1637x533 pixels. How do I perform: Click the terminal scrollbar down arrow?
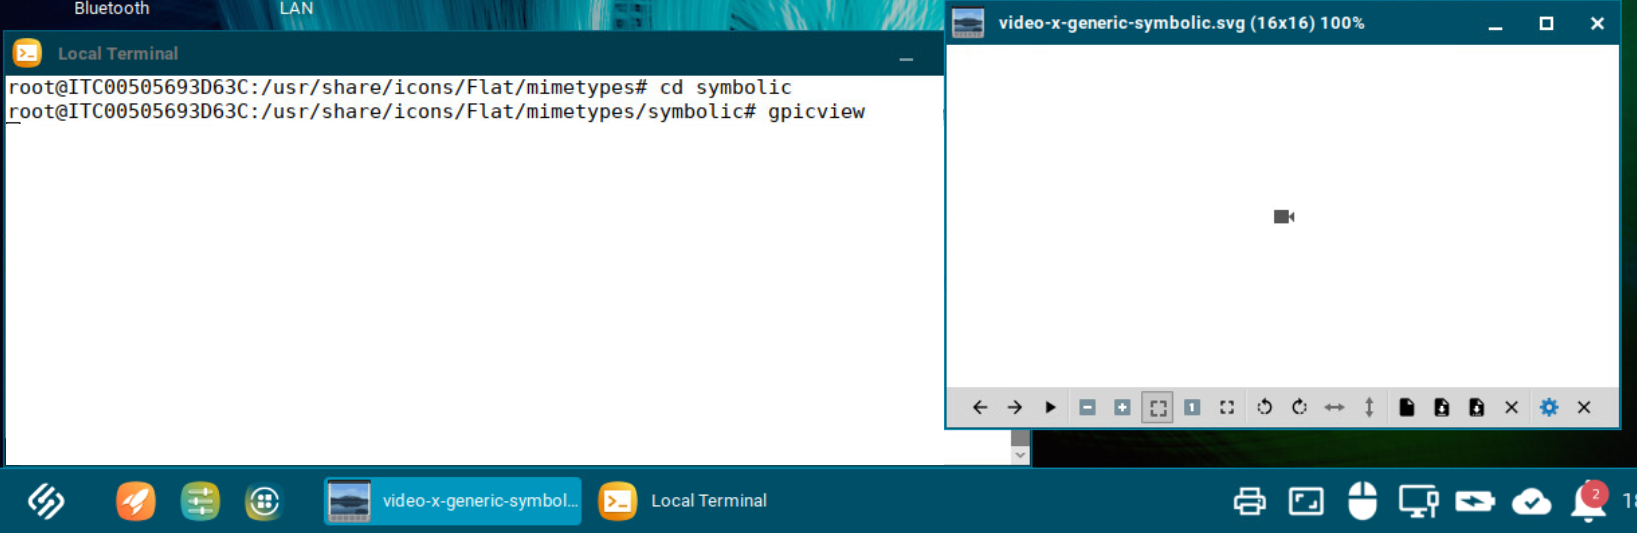1020,455
